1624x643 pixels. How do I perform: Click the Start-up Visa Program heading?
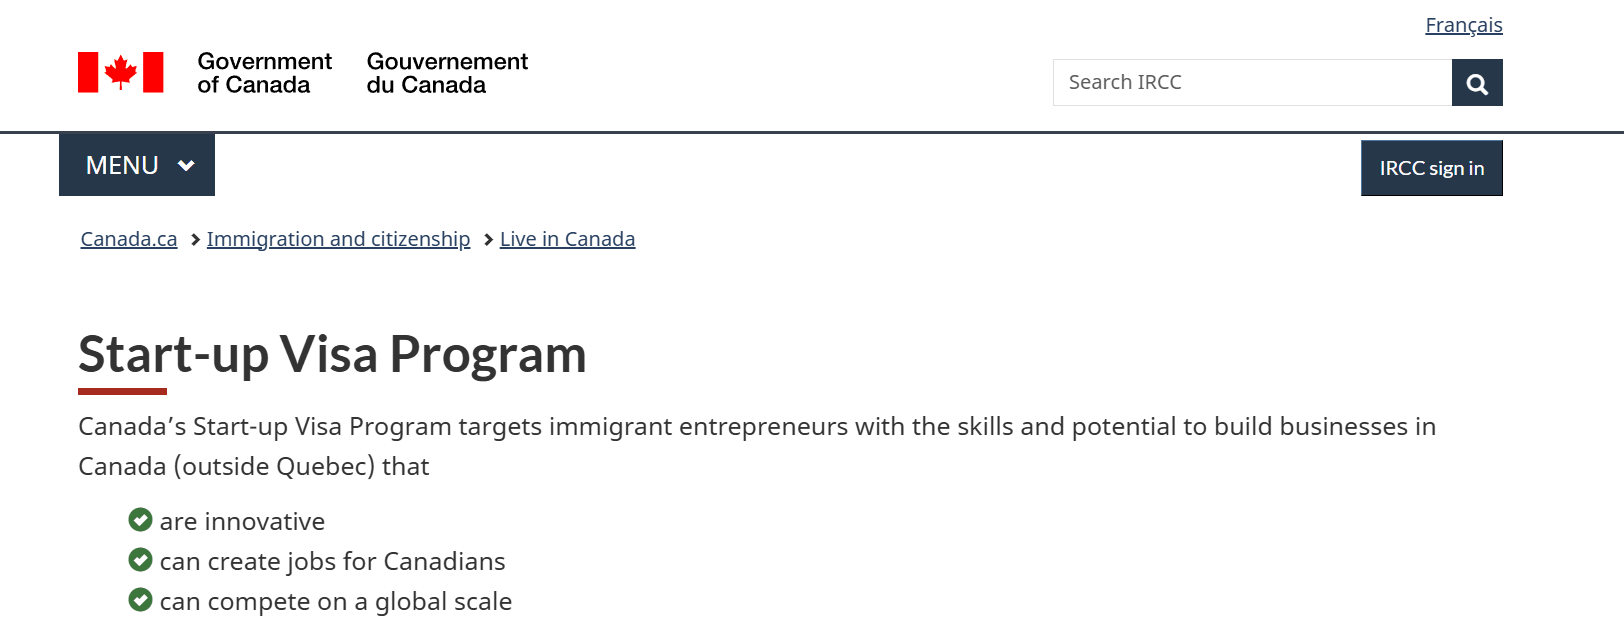[x=332, y=355]
